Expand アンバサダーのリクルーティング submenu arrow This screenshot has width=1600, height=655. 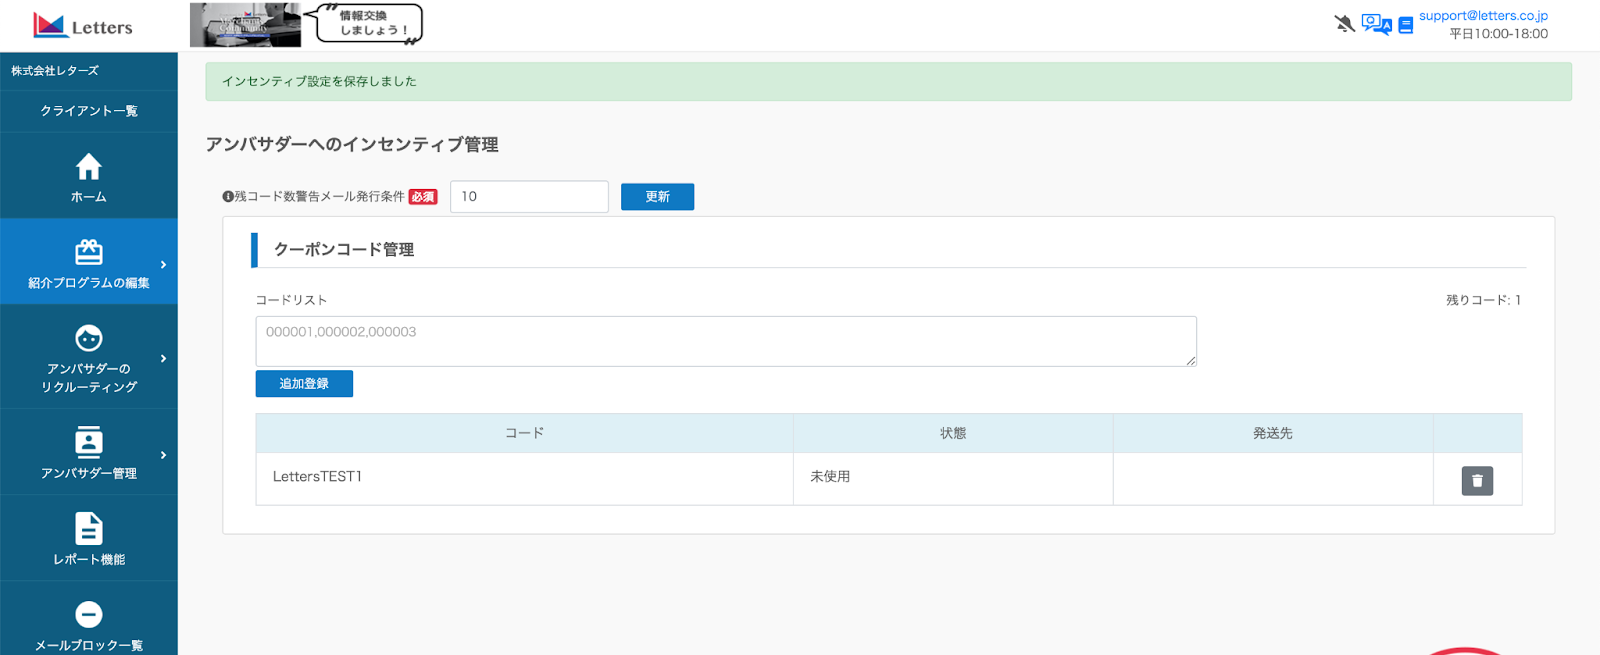pyautogui.click(x=163, y=359)
